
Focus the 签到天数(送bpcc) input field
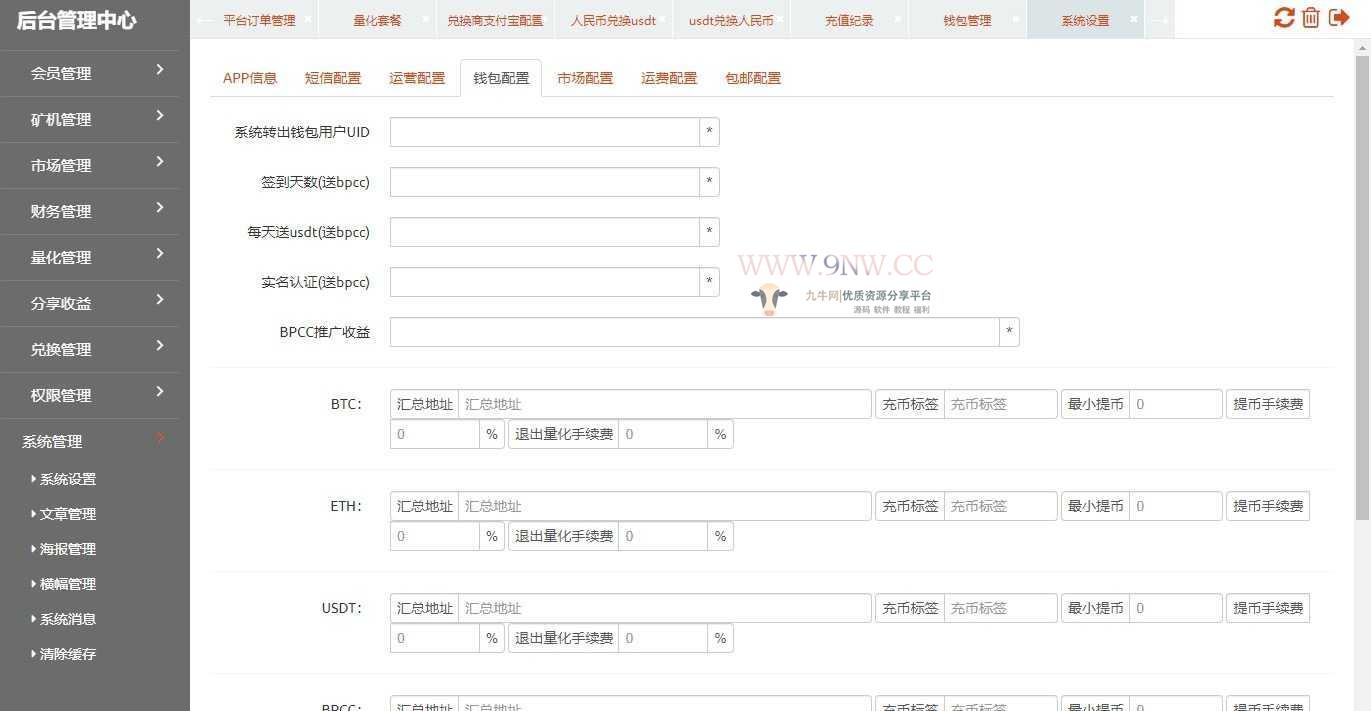[544, 182]
